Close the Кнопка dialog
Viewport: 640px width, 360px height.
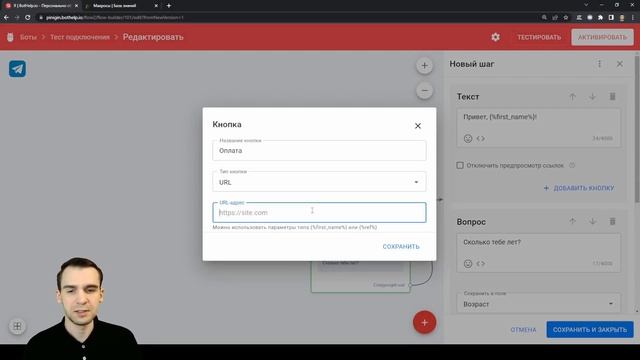click(x=418, y=126)
